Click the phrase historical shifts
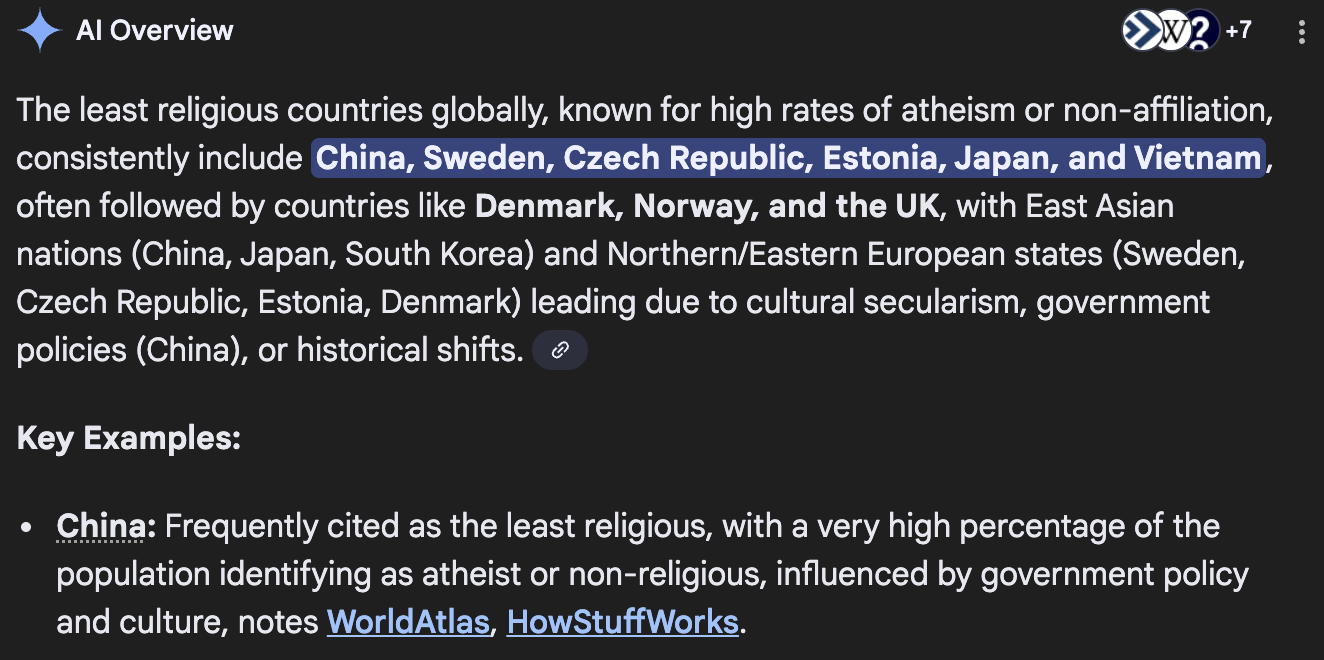 (409, 350)
